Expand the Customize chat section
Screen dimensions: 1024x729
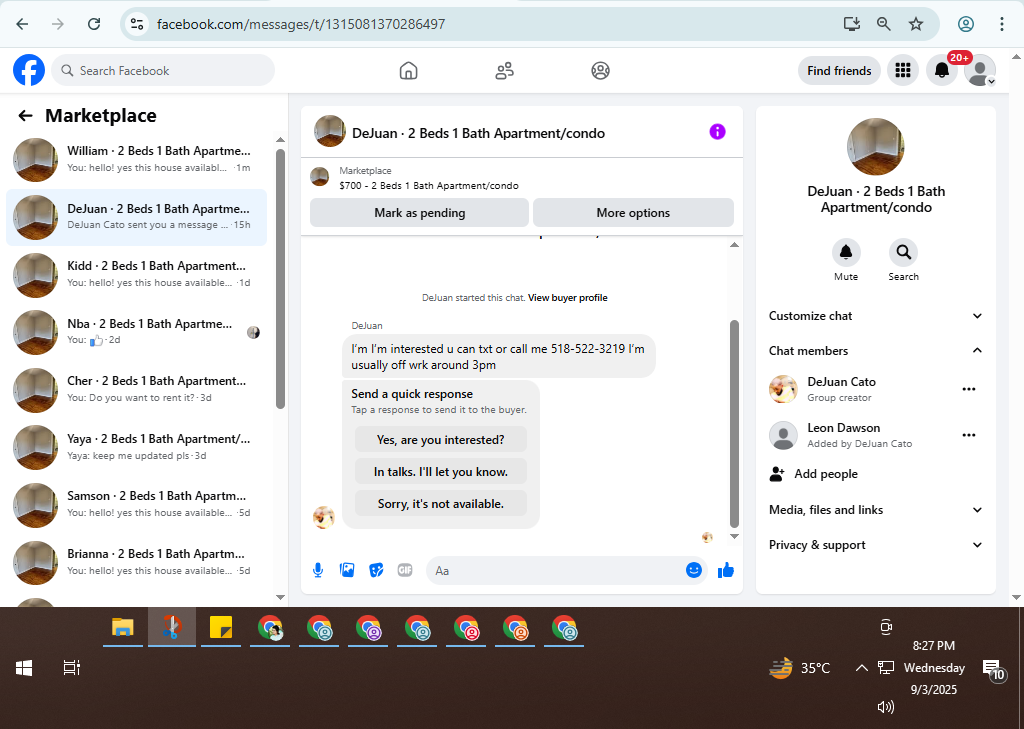tap(876, 316)
